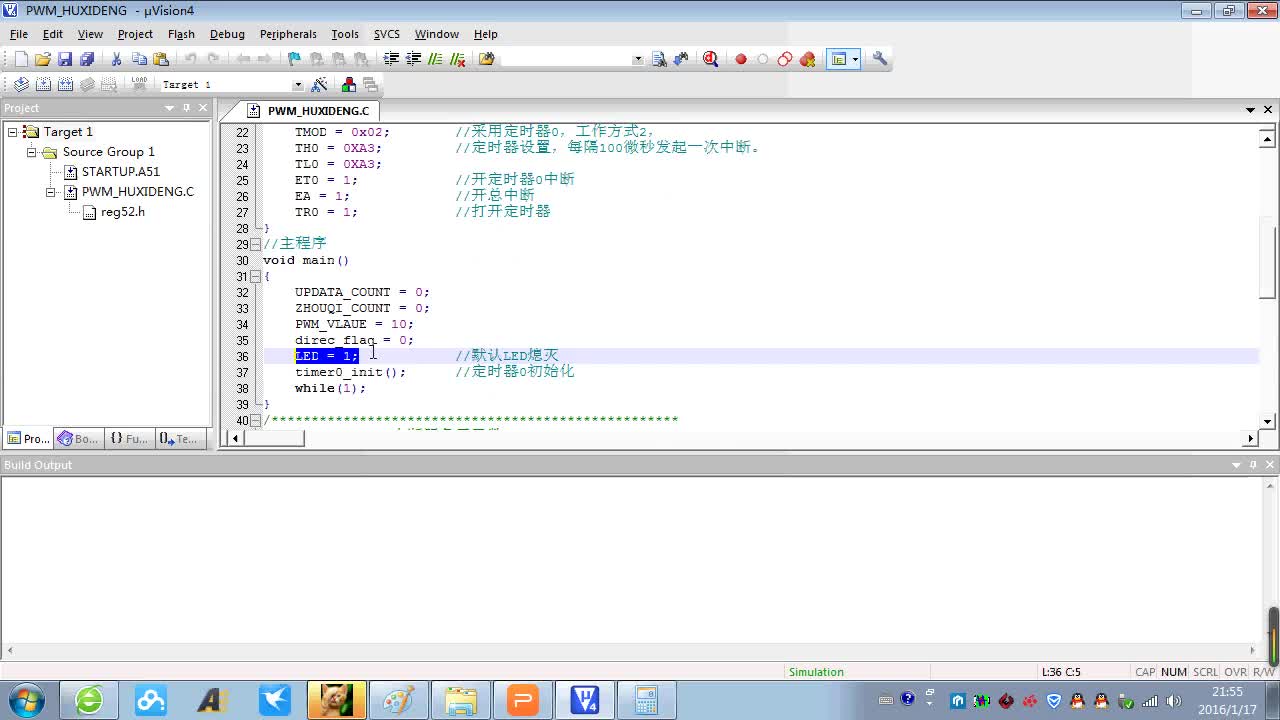This screenshot has height=720, width=1280.
Task: Close the Build Output panel
Action: click(x=1270, y=465)
